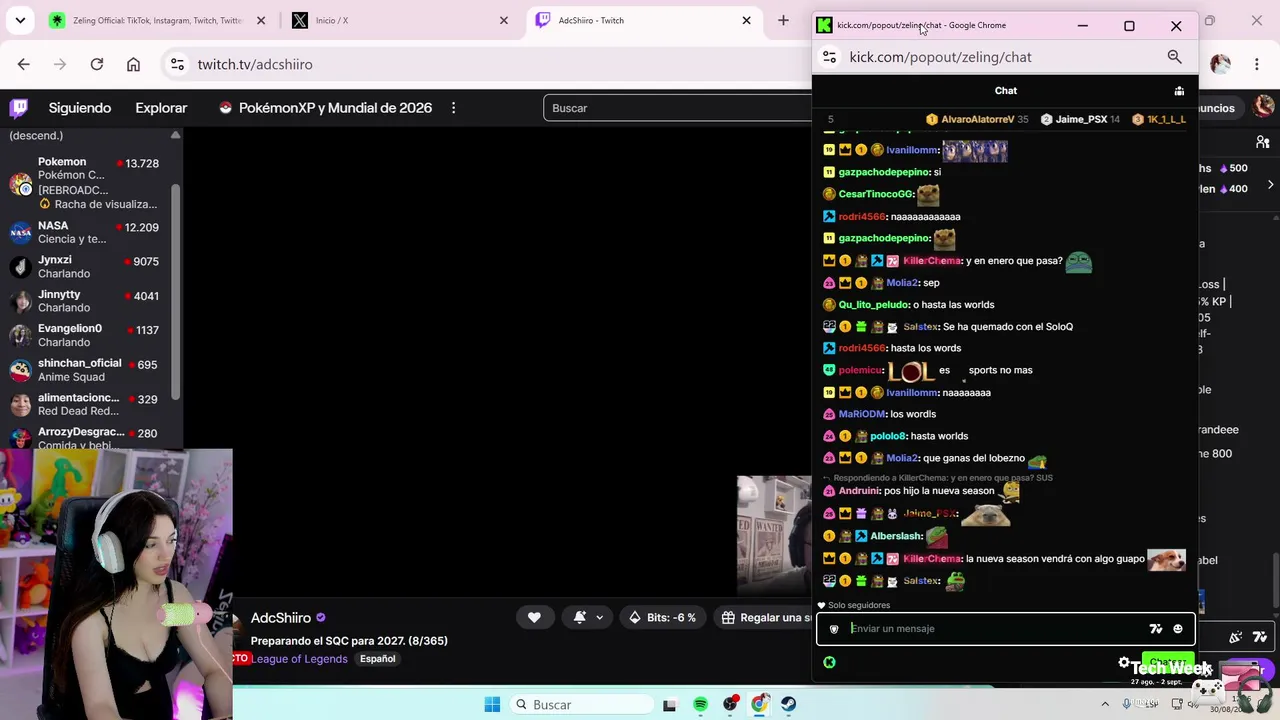Click the Chrome profile avatar
Image resolution: width=1280 pixels, height=720 pixels.
(x=1220, y=64)
